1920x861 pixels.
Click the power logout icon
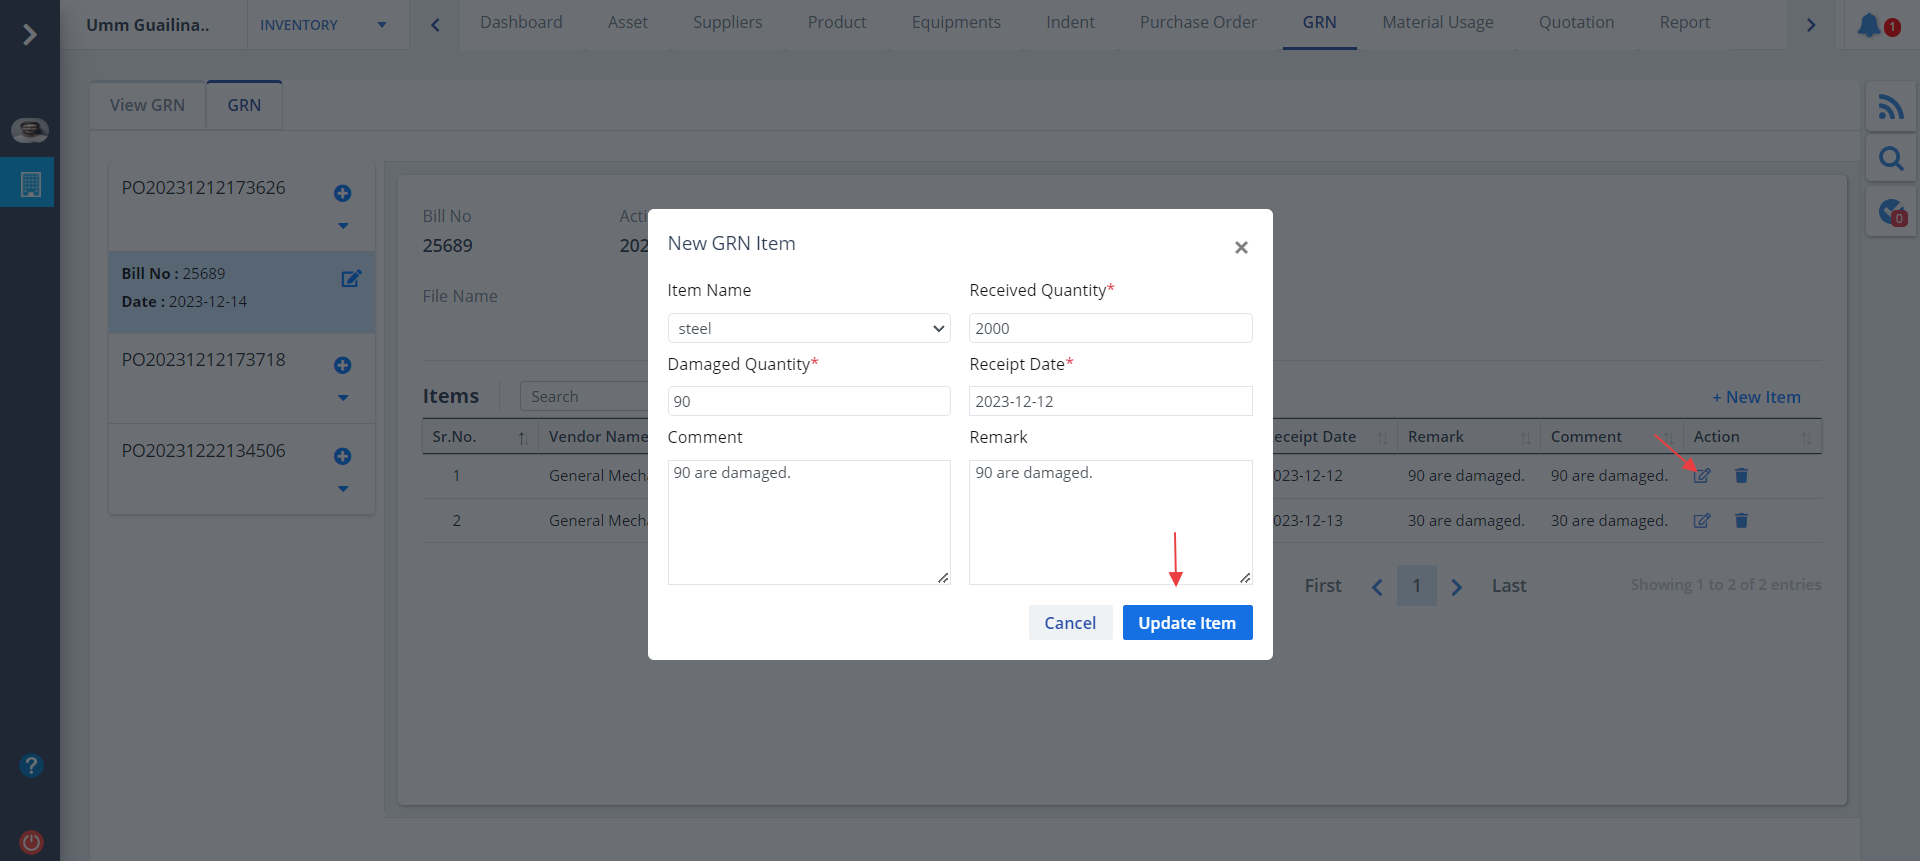pyautogui.click(x=31, y=841)
